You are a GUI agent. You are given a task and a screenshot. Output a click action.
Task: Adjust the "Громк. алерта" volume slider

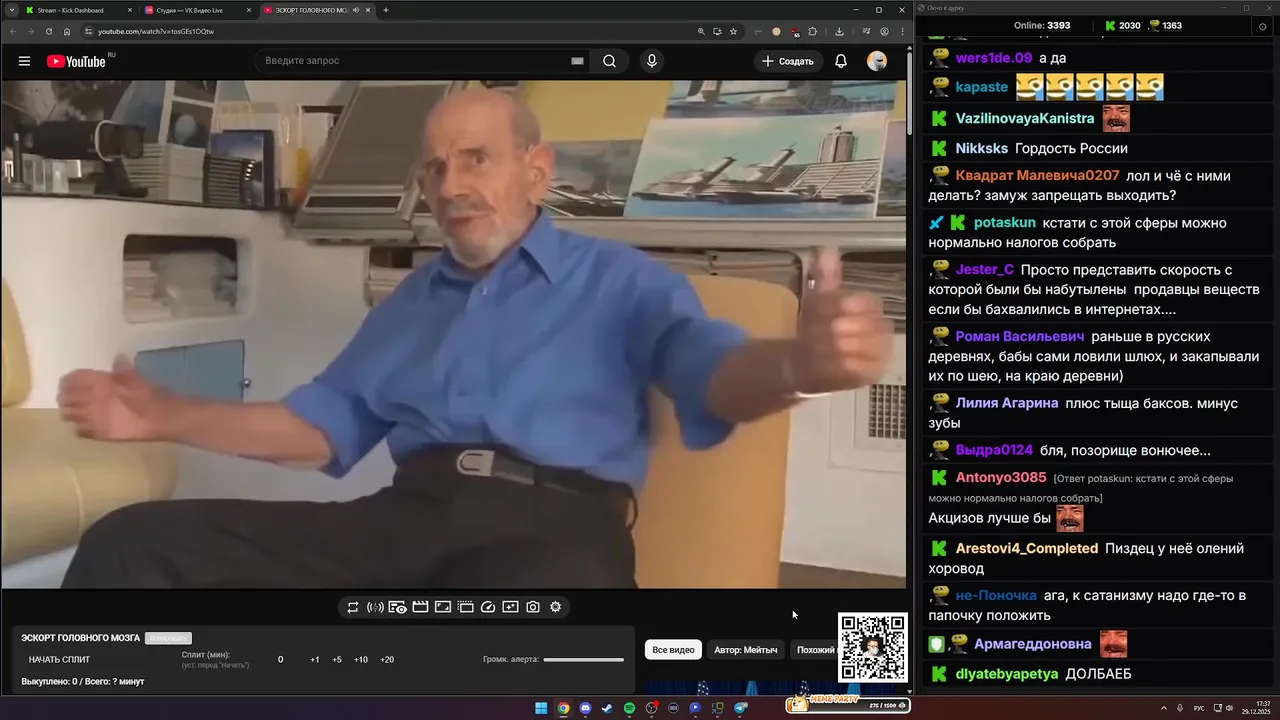583,660
